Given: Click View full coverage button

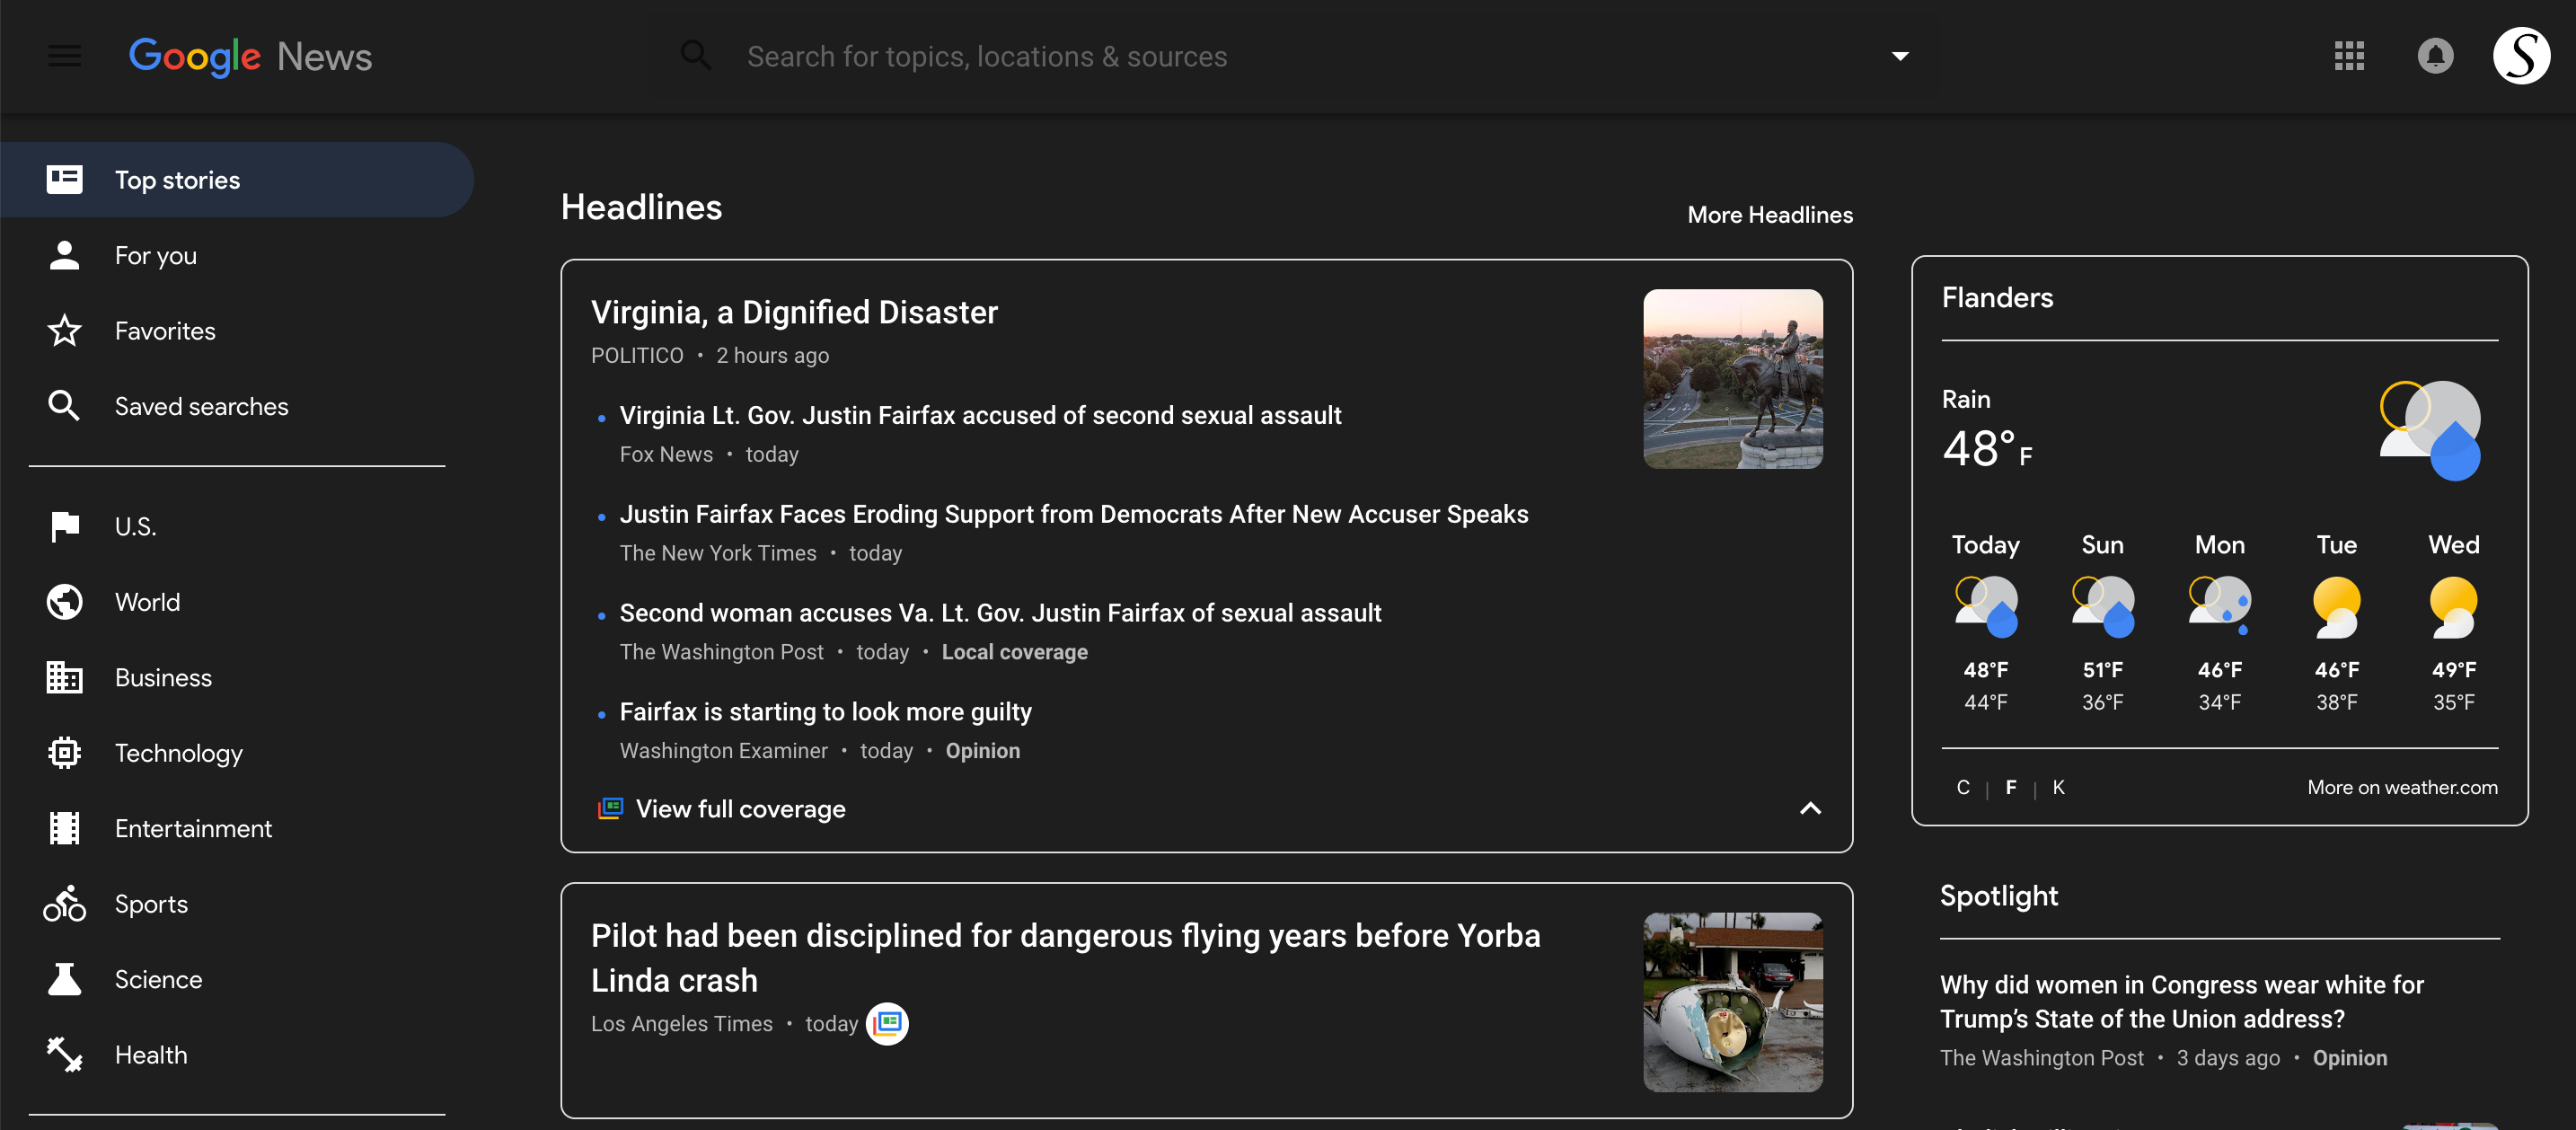Looking at the screenshot, I should [x=739, y=807].
